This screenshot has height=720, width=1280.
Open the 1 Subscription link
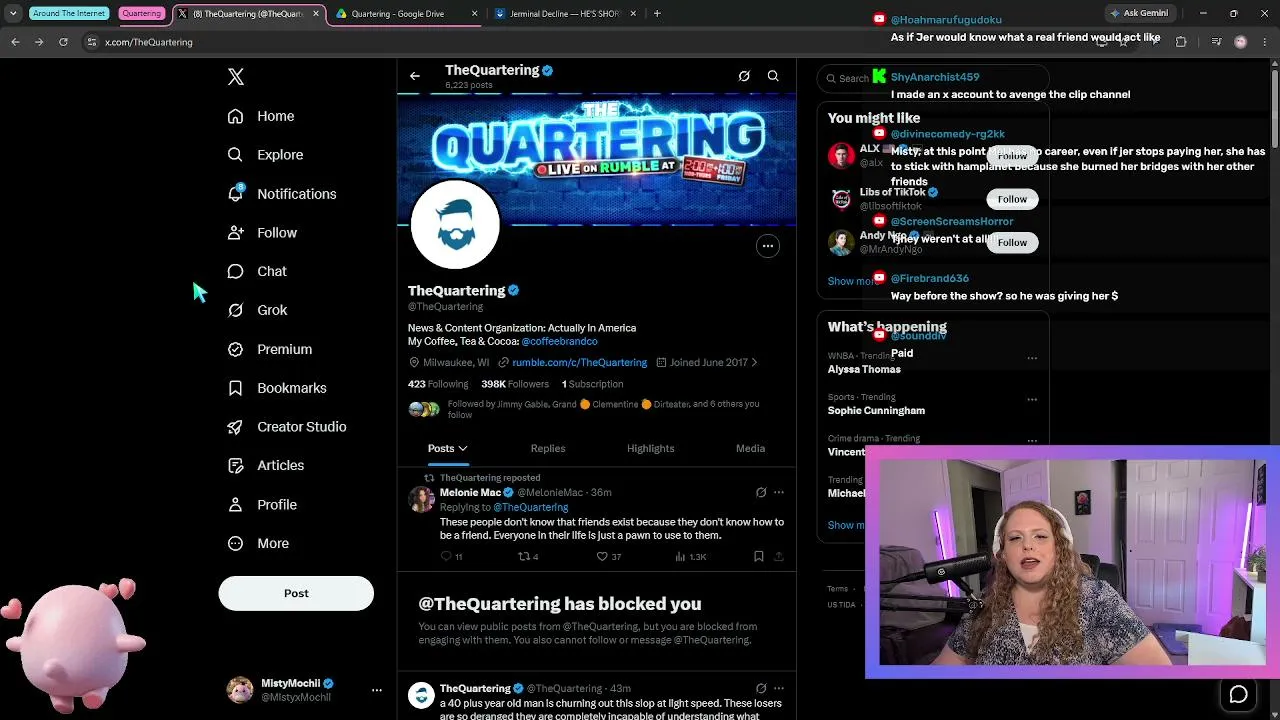(592, 384)
